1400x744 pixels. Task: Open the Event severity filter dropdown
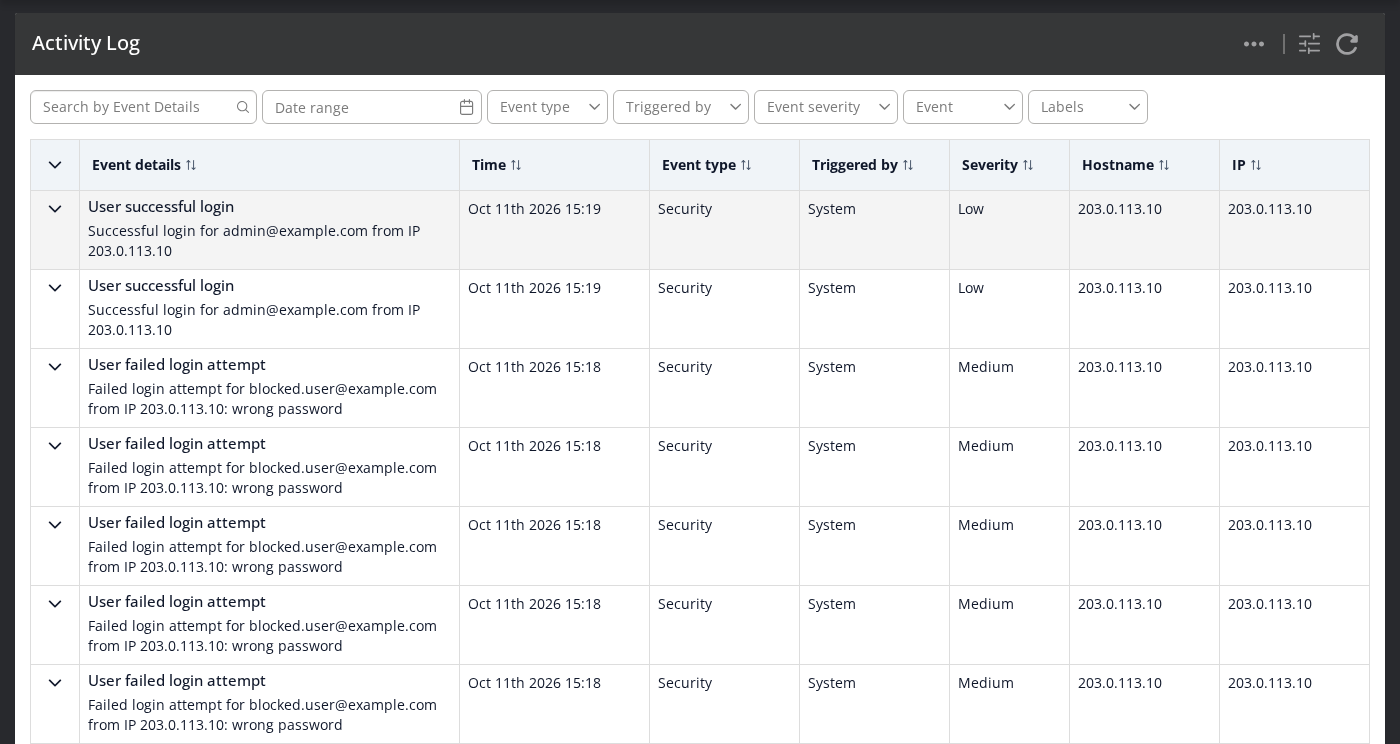point(826,107)
